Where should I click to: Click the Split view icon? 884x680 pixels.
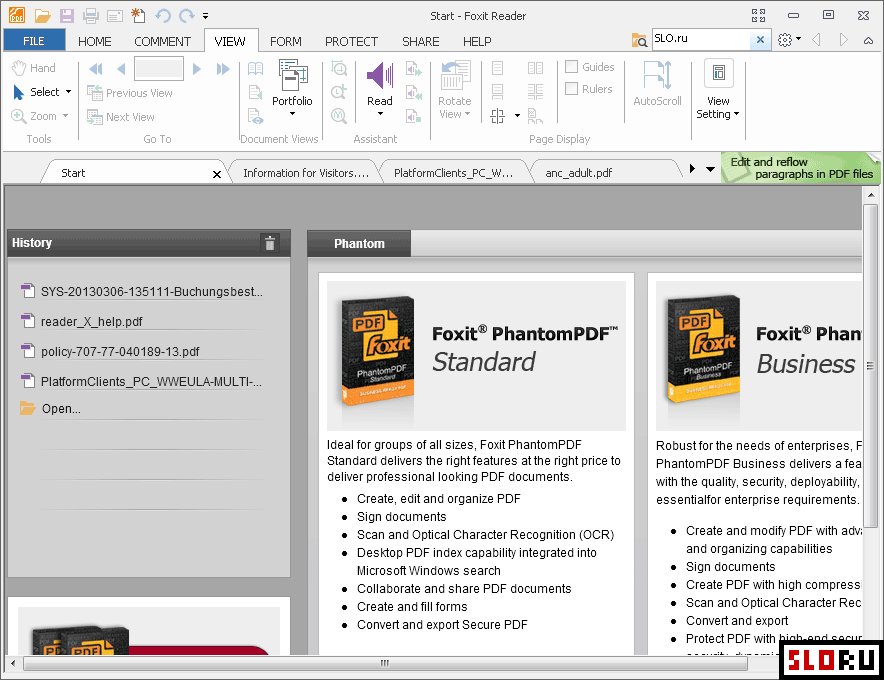click(497, 116)
